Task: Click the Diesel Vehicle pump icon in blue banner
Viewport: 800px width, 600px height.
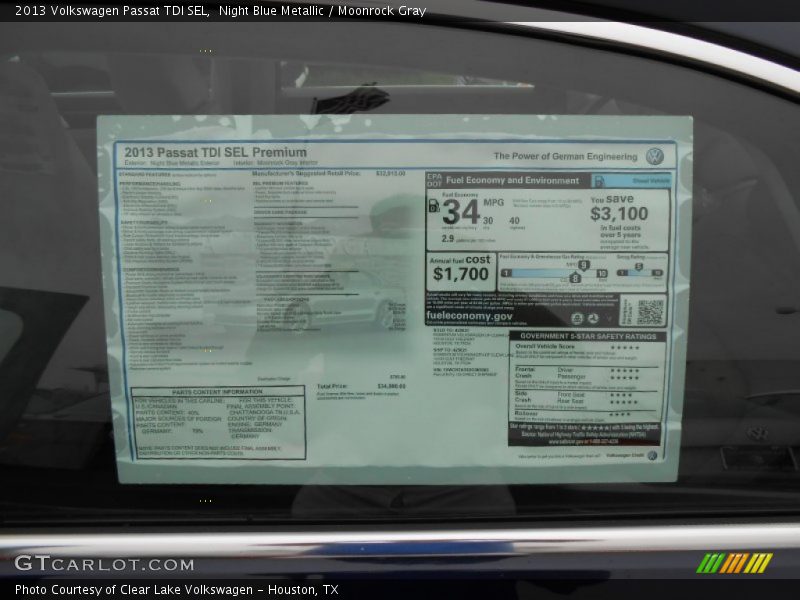Action: 598,181
